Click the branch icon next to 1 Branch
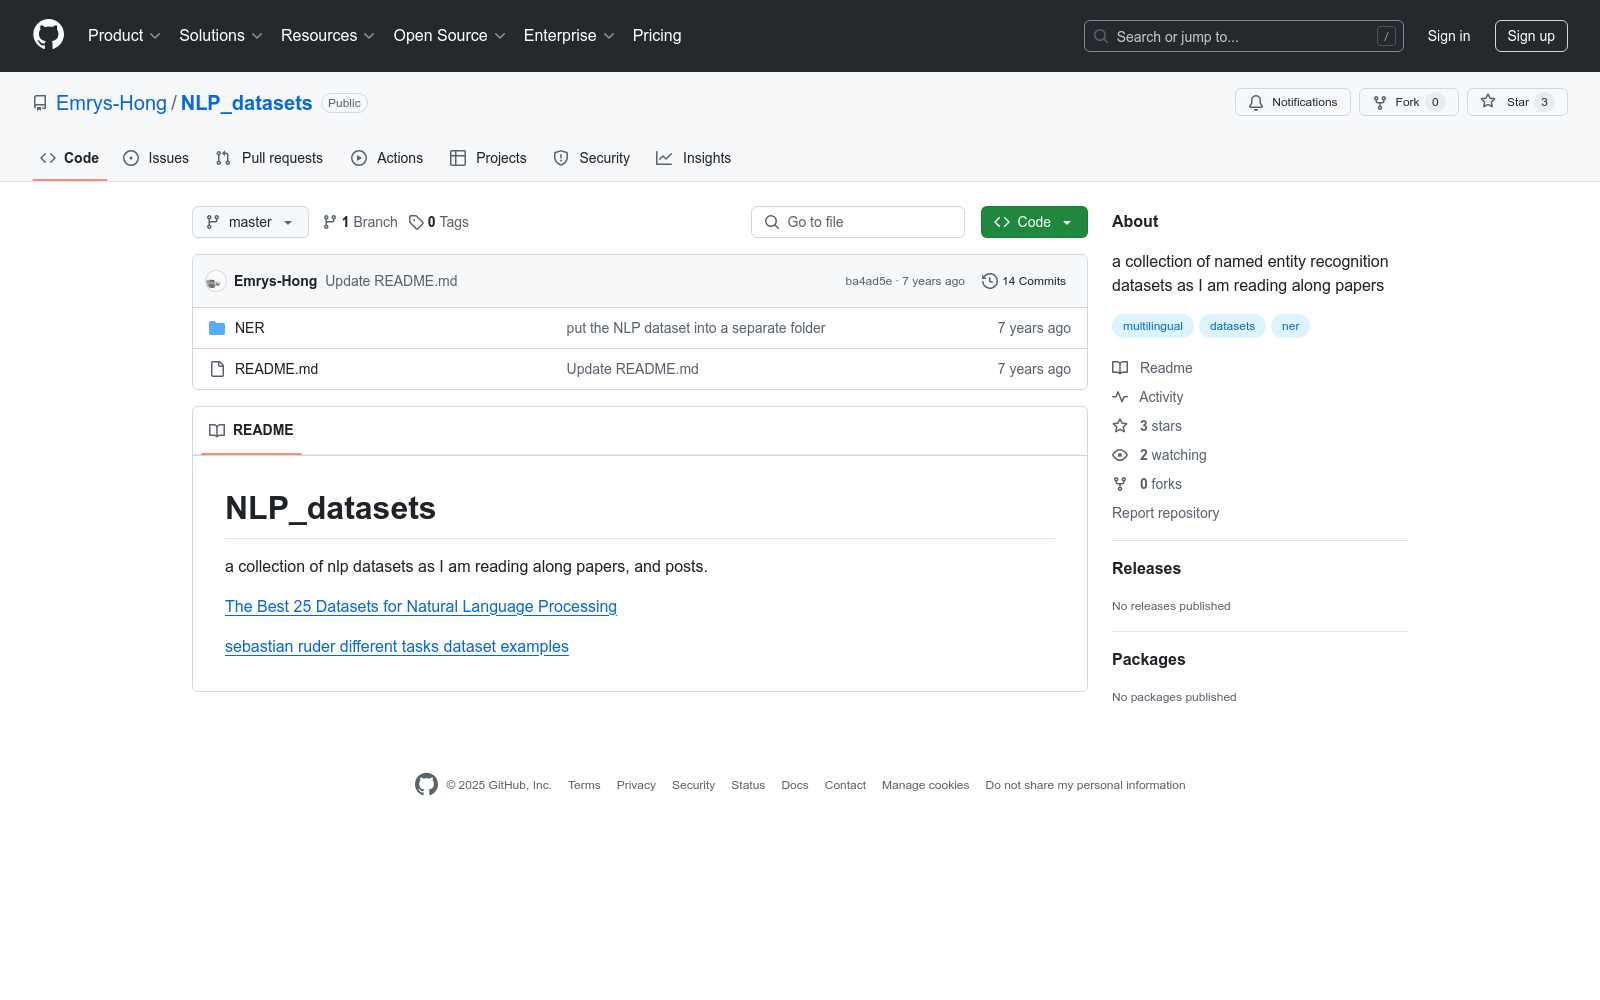 (330, 222)
